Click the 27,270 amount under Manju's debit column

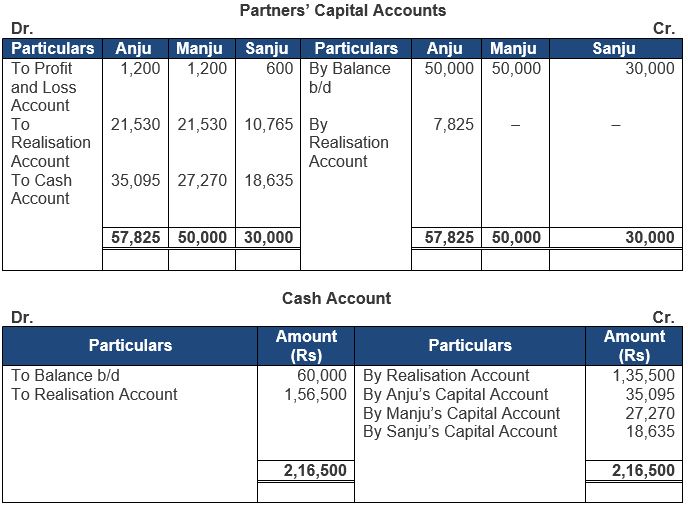[x=200, y=181]
